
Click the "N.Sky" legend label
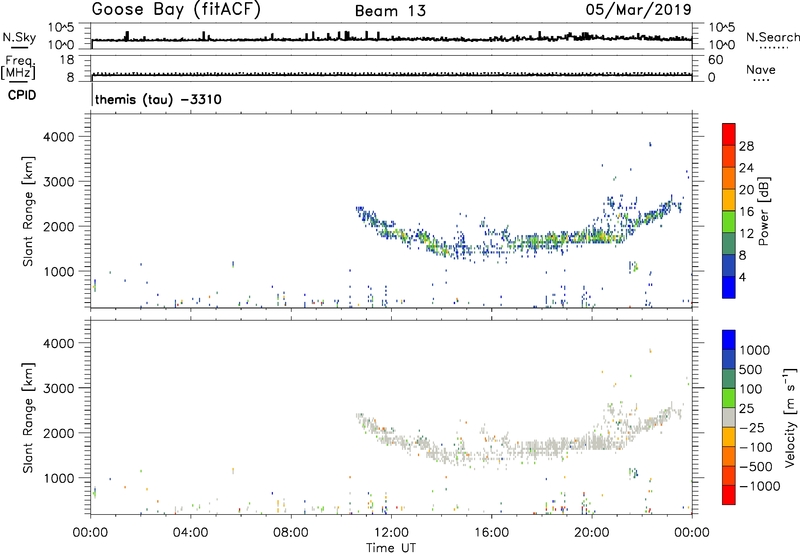tap(19, 37)
